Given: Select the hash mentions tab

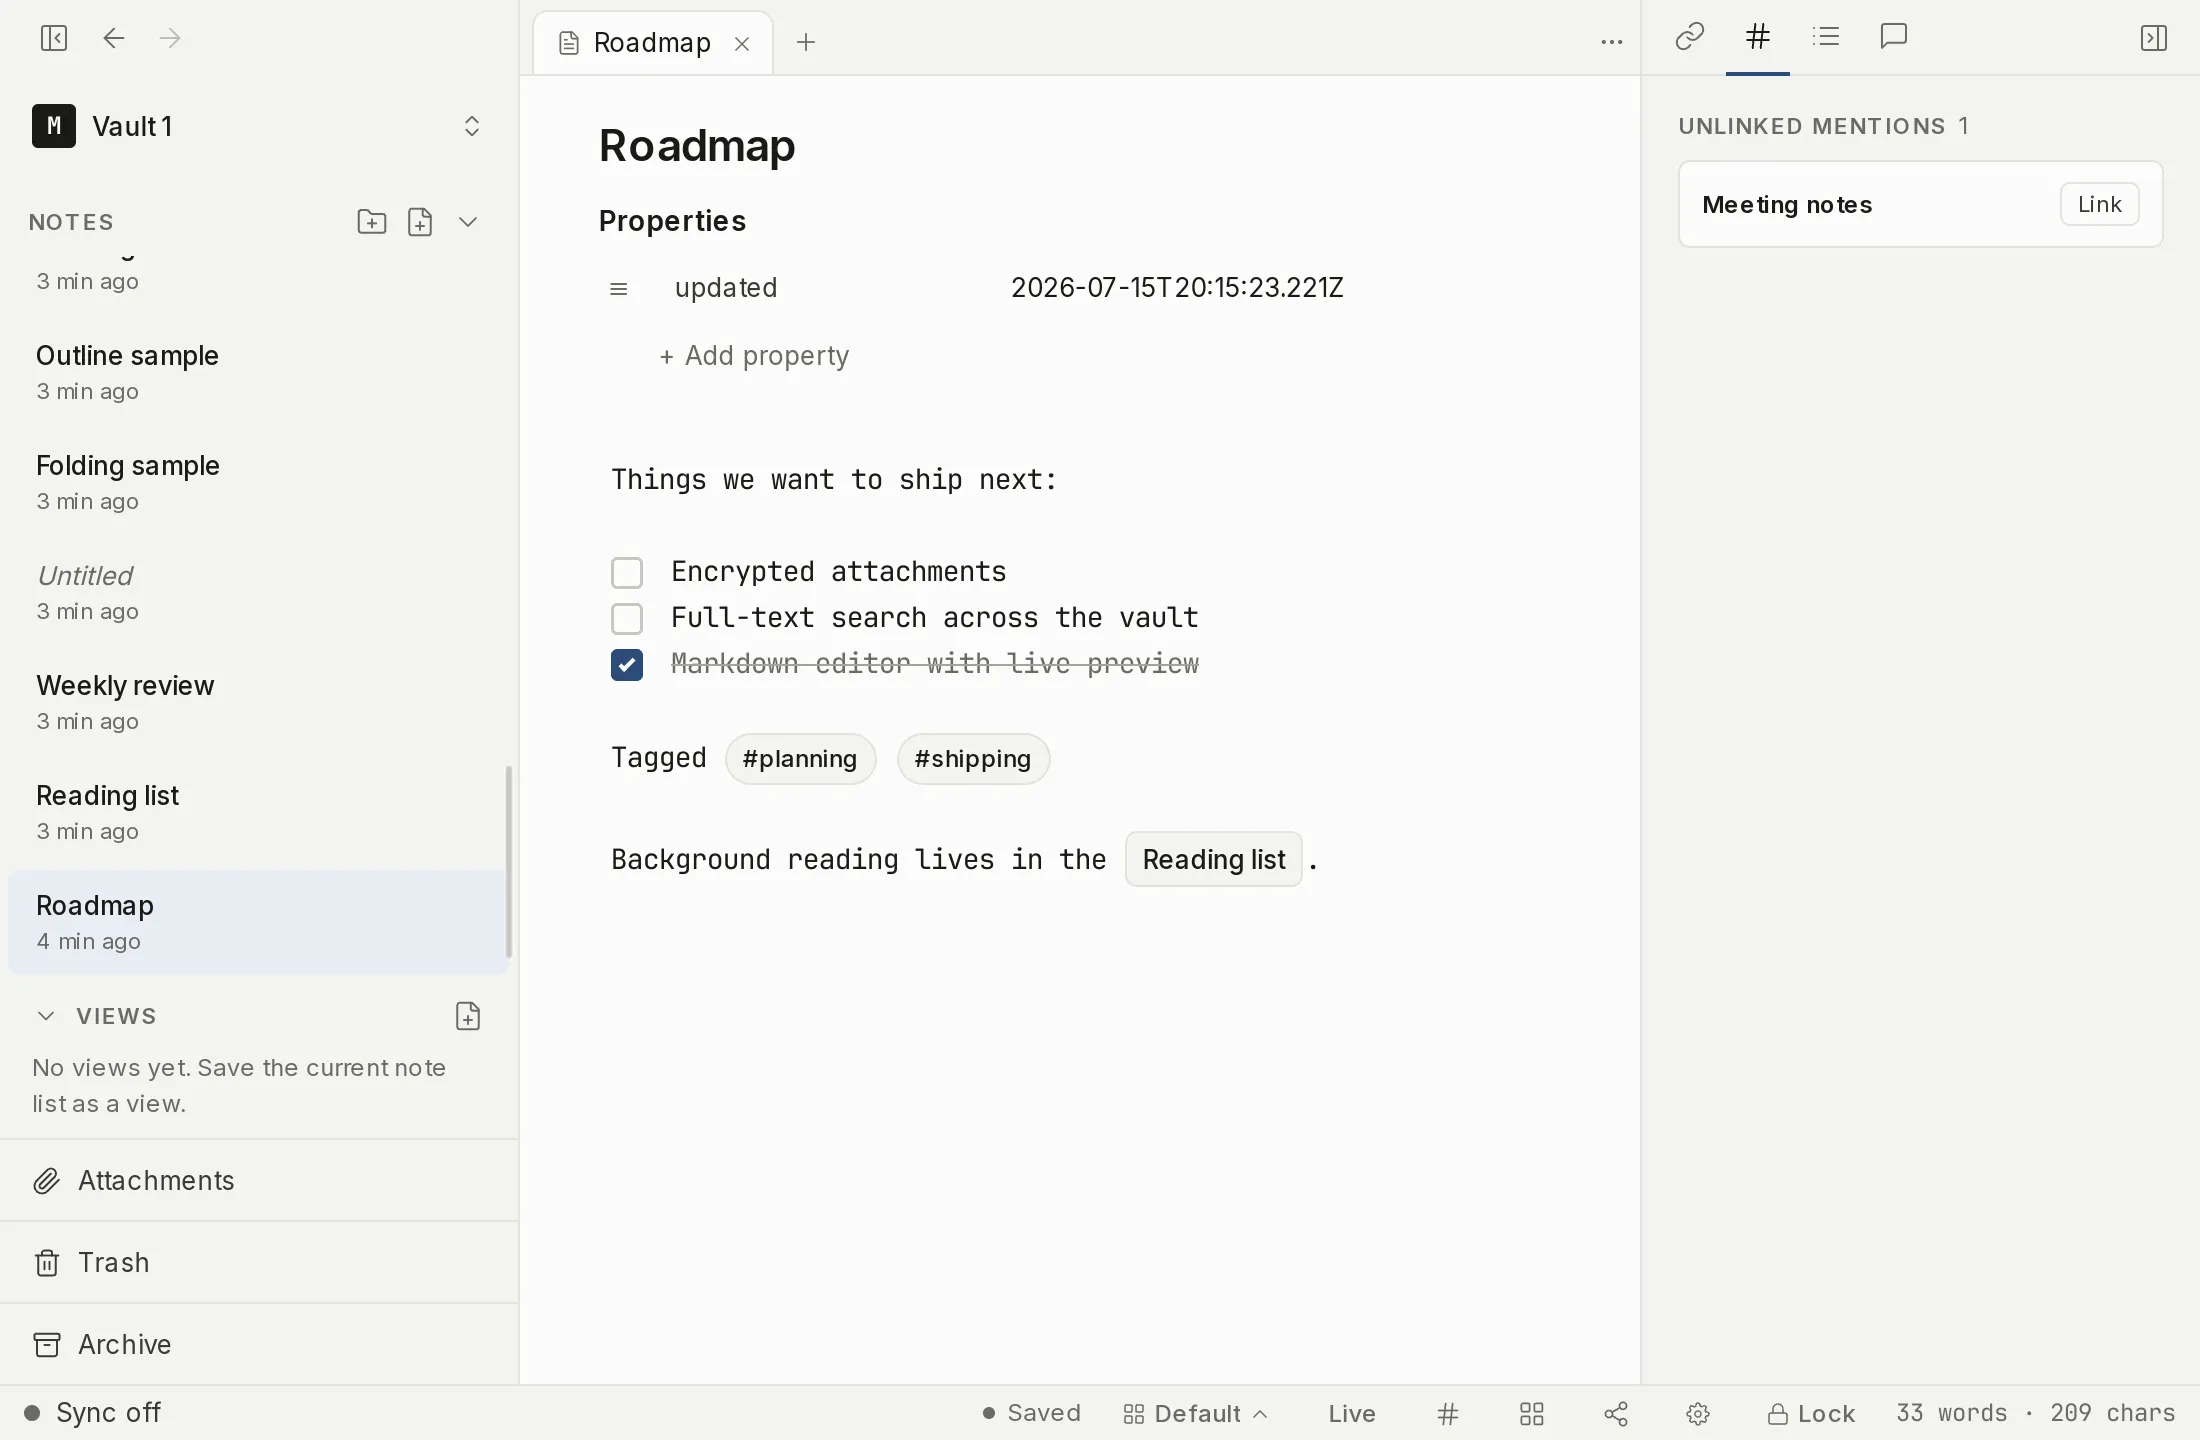Looking at the screenshot, I should [x=1758, y=37].
